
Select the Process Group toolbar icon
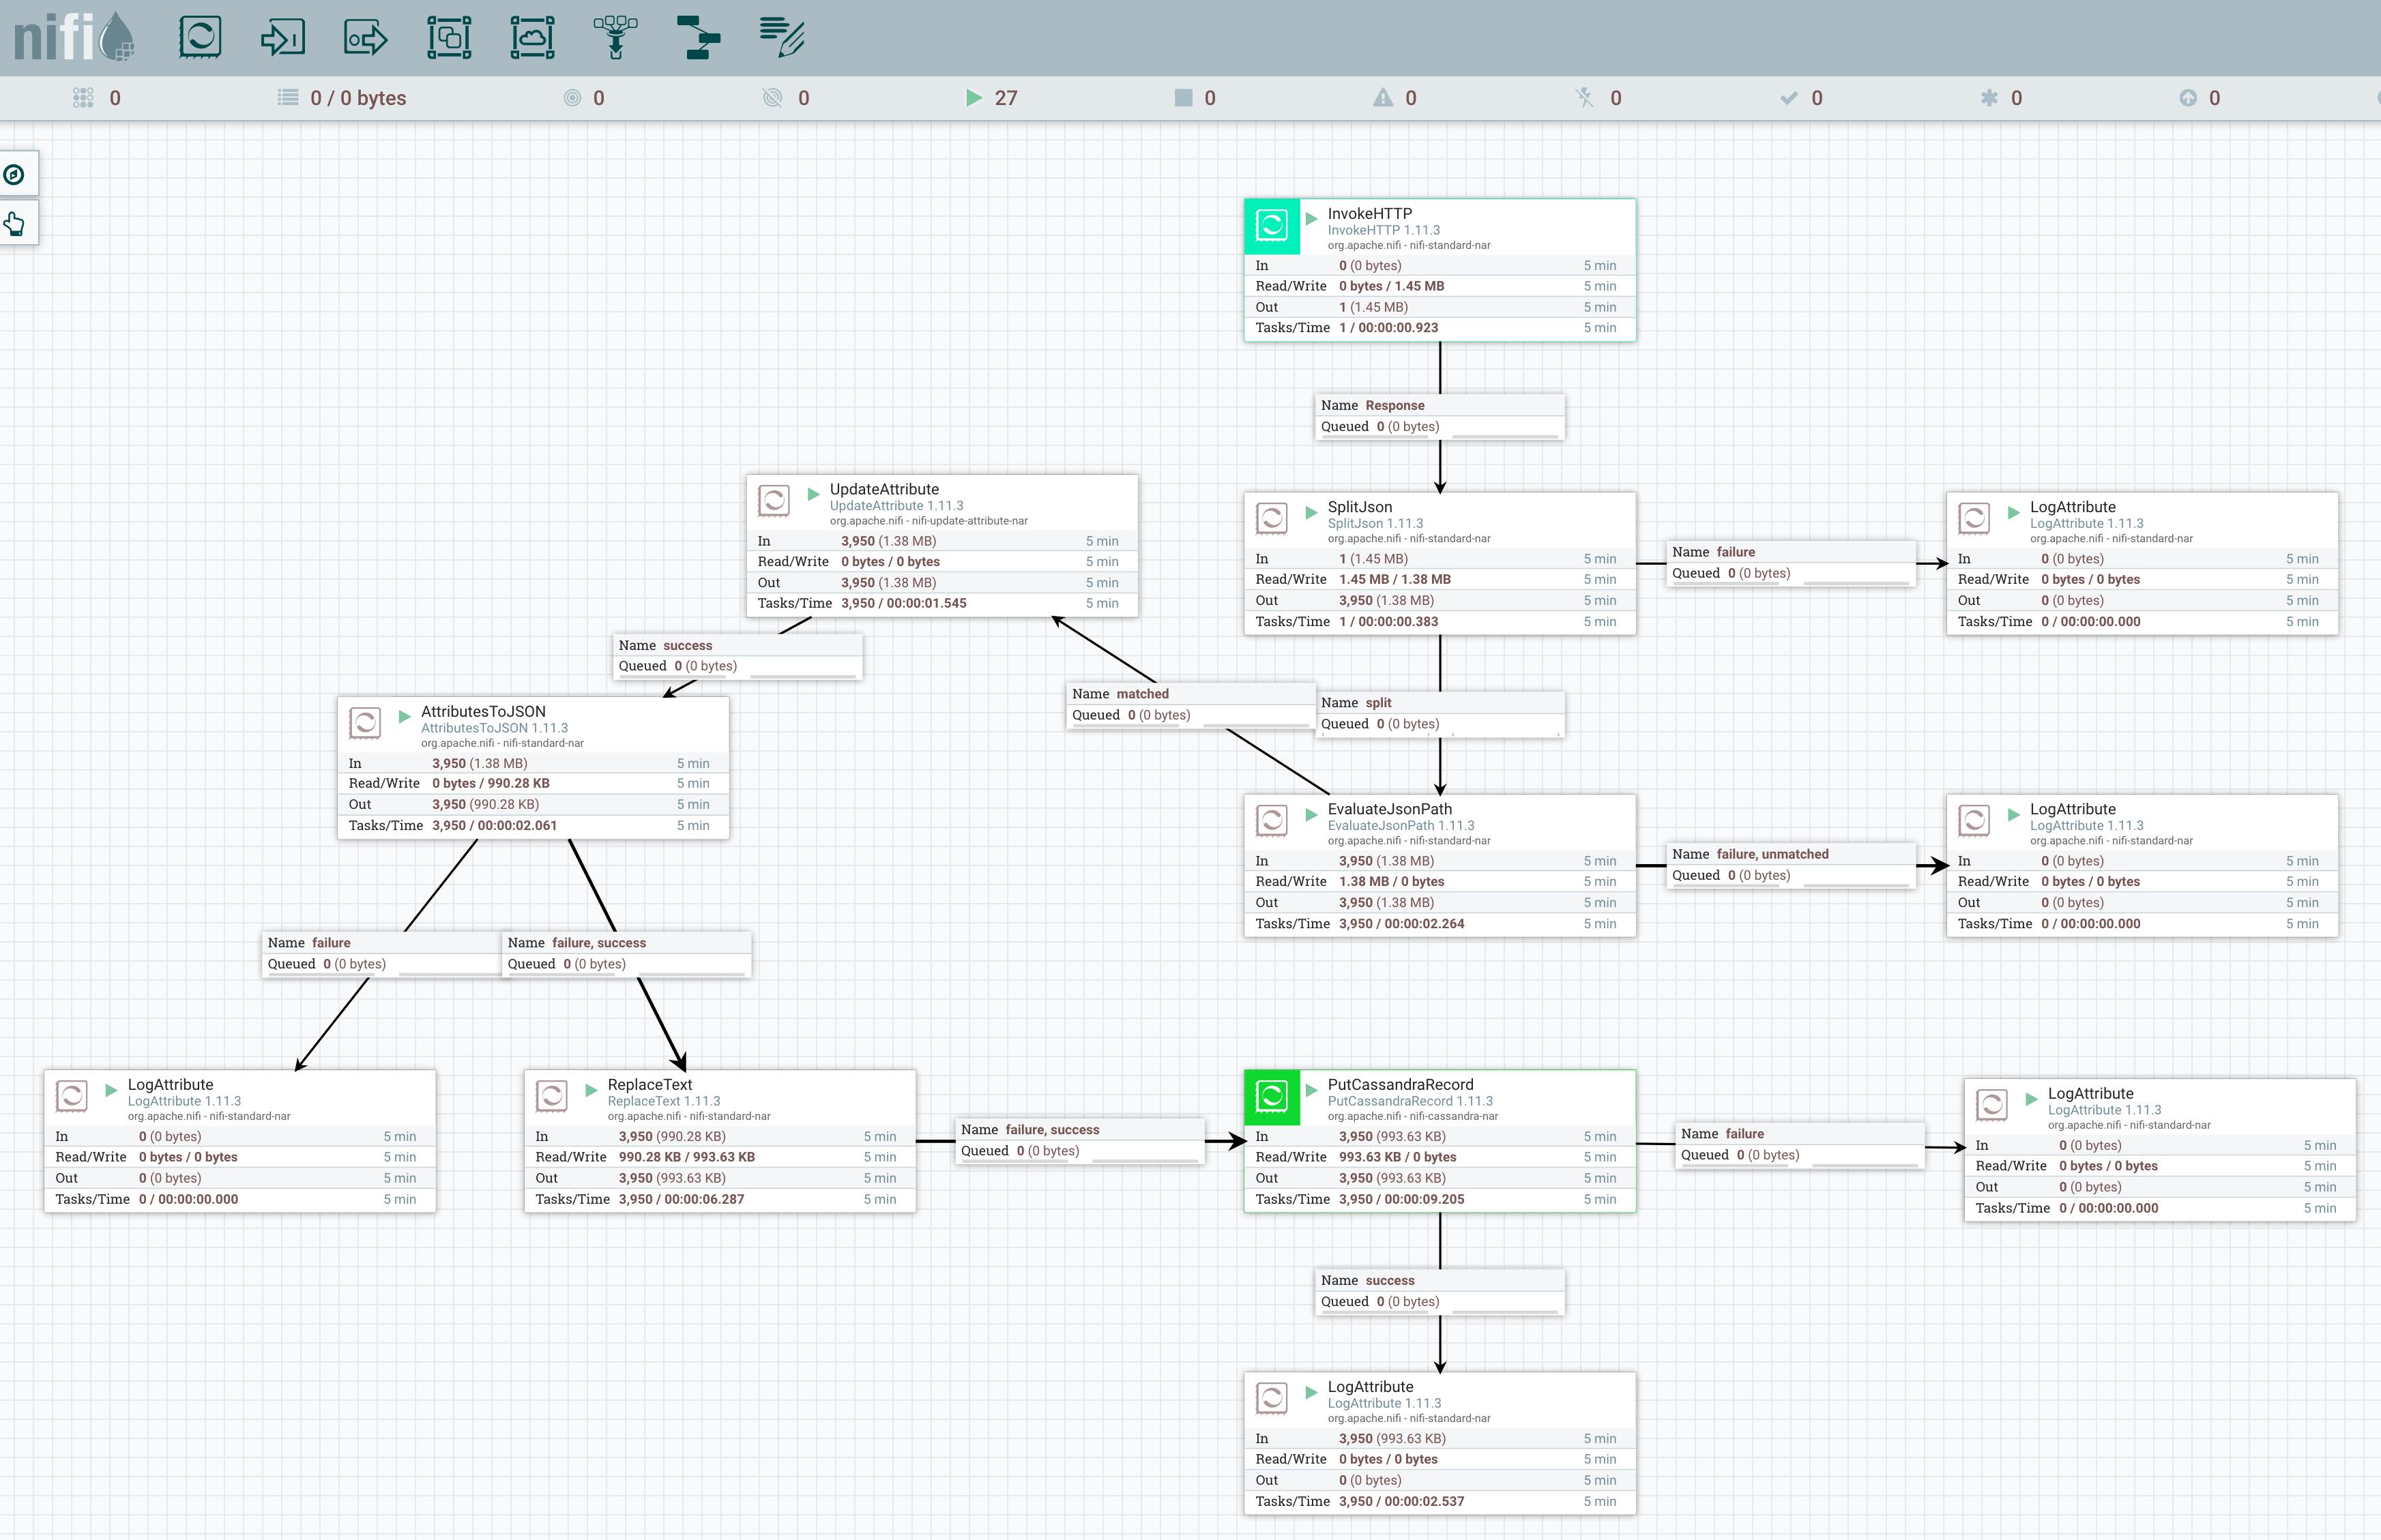449,38
